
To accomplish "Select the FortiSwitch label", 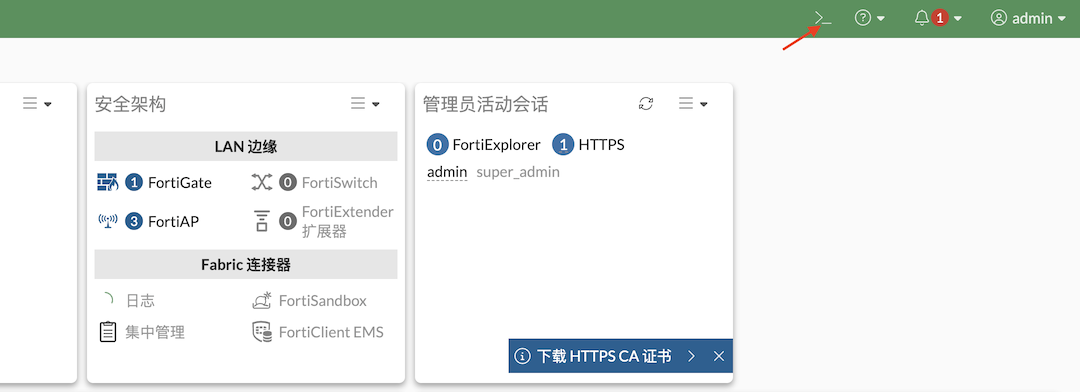I will [x=340, y=183].
